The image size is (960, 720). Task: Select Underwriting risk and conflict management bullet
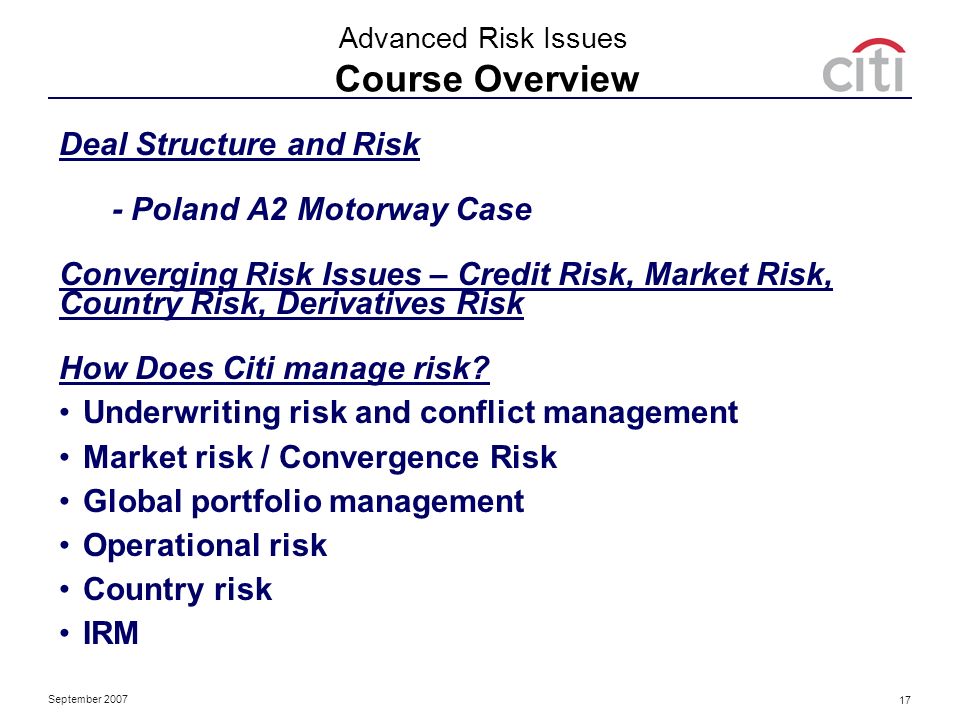tap(410, 412)
